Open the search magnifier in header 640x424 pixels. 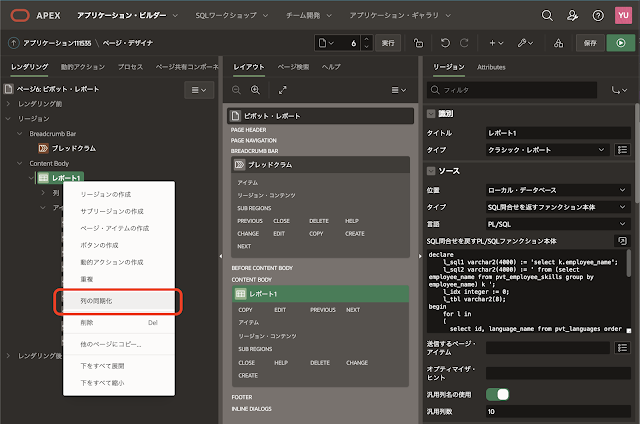[547, 16]
